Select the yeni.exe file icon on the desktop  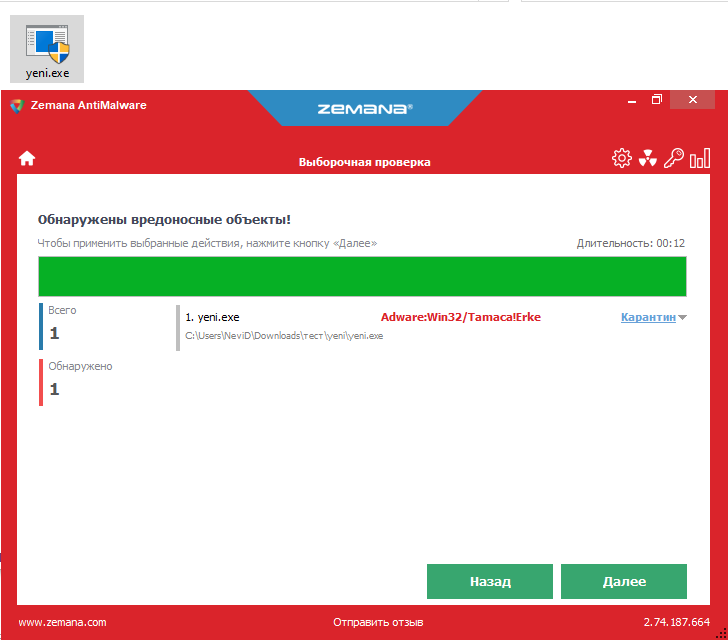(x=47, y=49)
